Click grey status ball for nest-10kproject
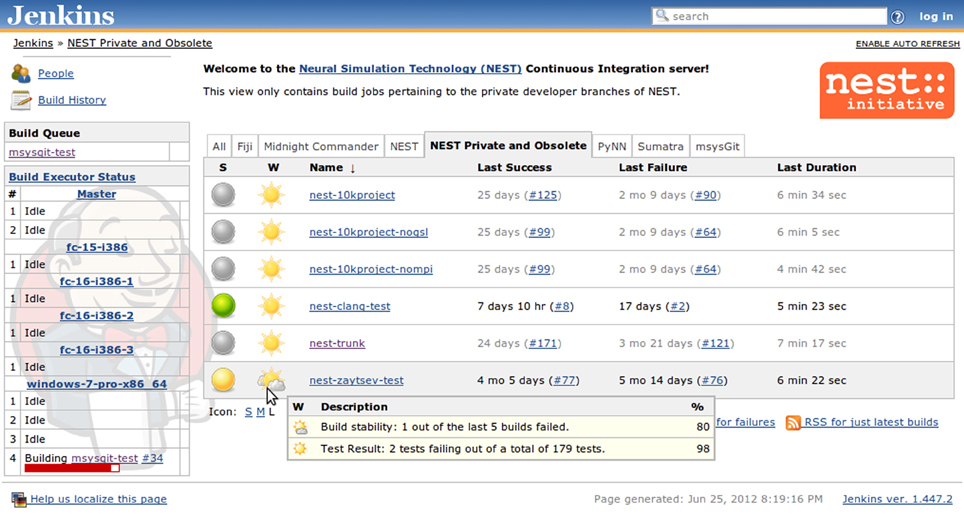Viewport: 964px width, 514px height. (223, 195)
